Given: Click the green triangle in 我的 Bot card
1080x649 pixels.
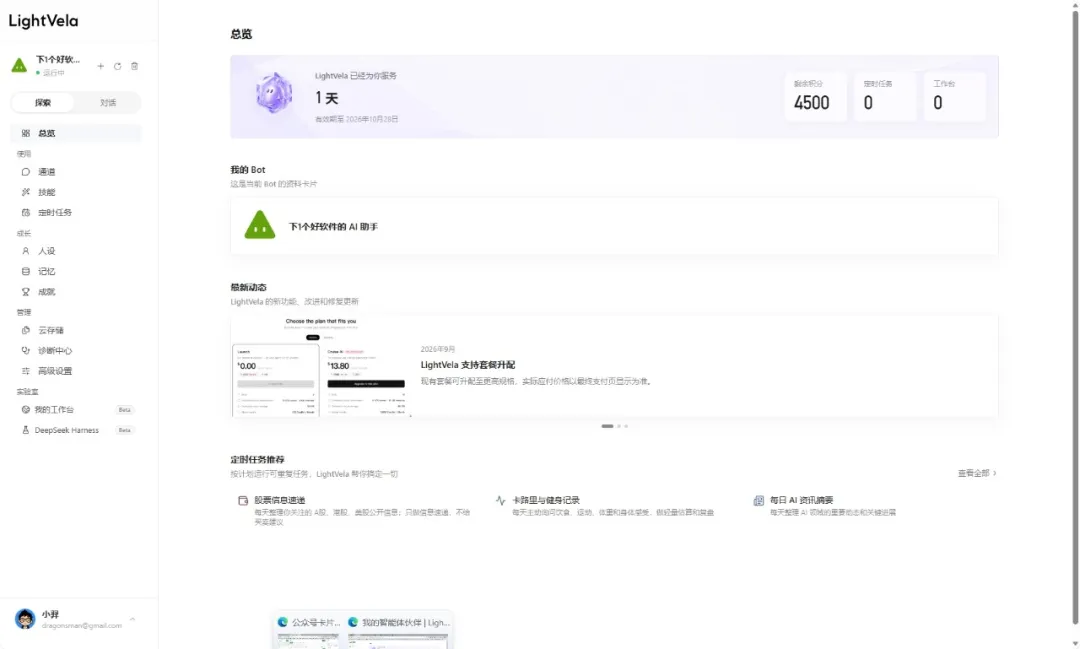Looking at the screenshot, I should point(260,225).
